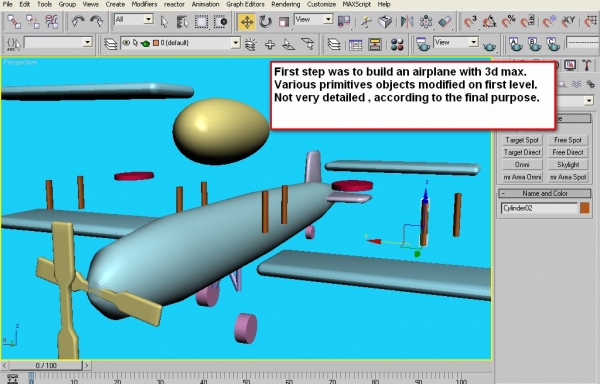Image resolution: width=600 pixels, height=384 pixels.
Task: Open the Curve Editor icon
Action: point(355,44)
